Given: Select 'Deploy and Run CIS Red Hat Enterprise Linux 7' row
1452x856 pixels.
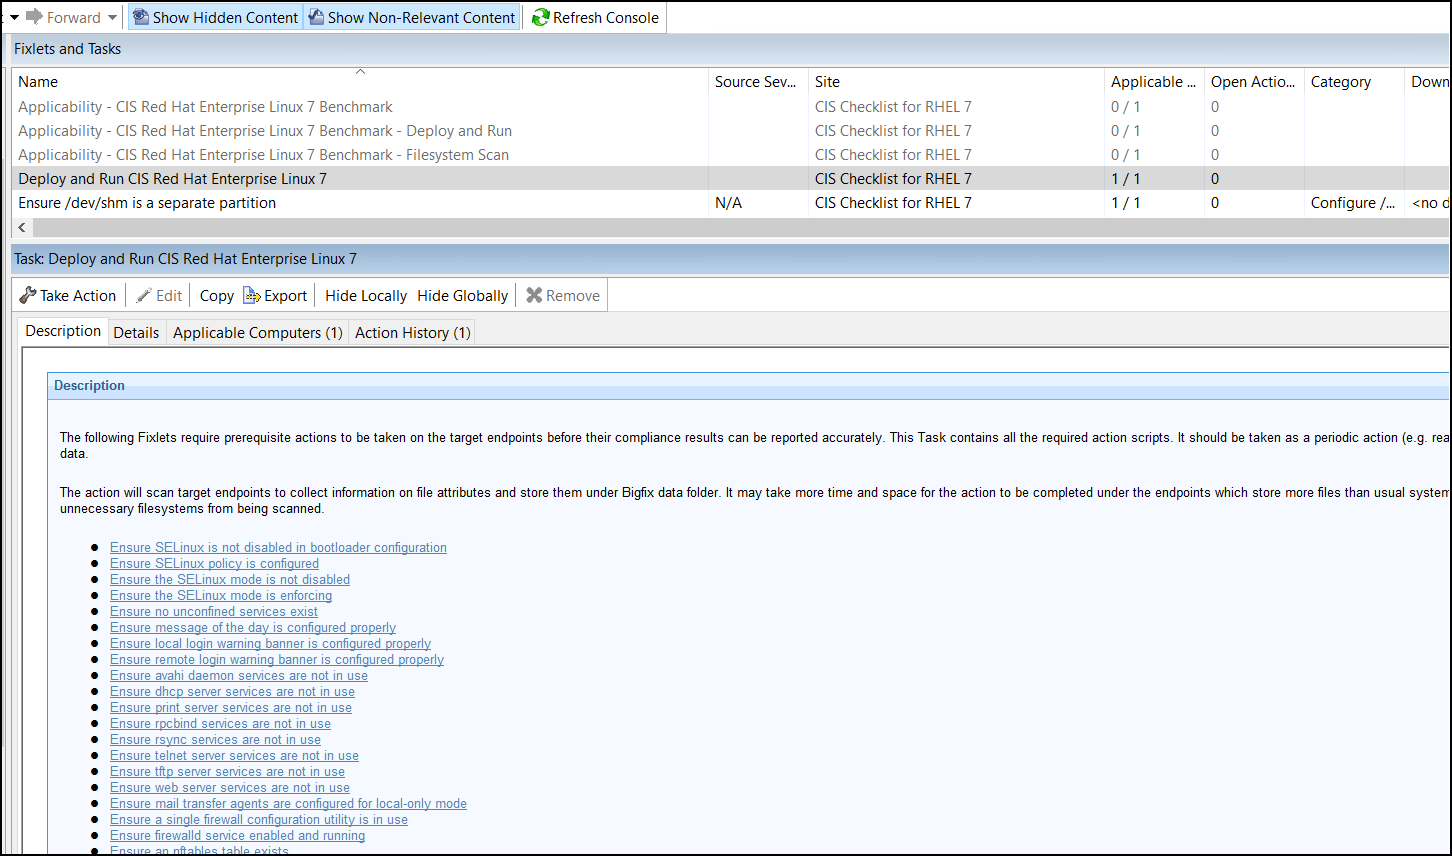Looking at the screenshot, I should (730, 179).
